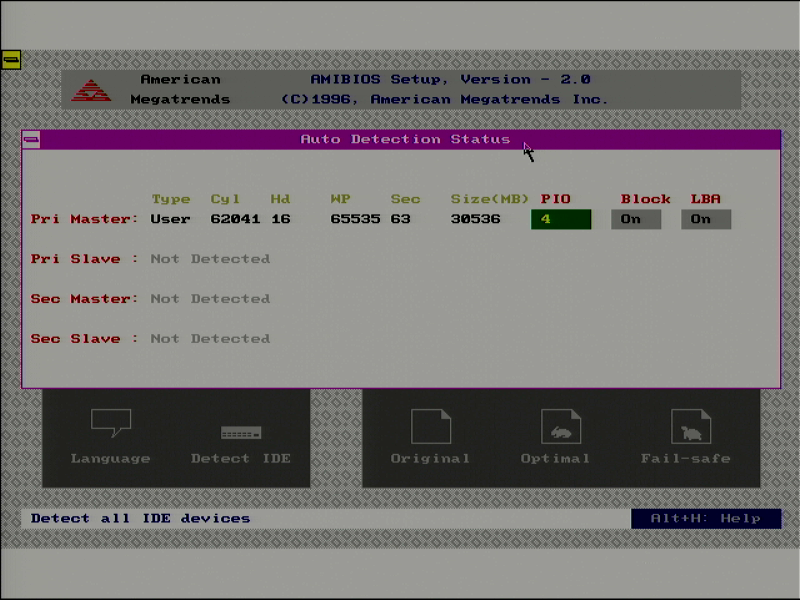Click the Auto Detection dialog control-menu box

(x=32, y=139)
